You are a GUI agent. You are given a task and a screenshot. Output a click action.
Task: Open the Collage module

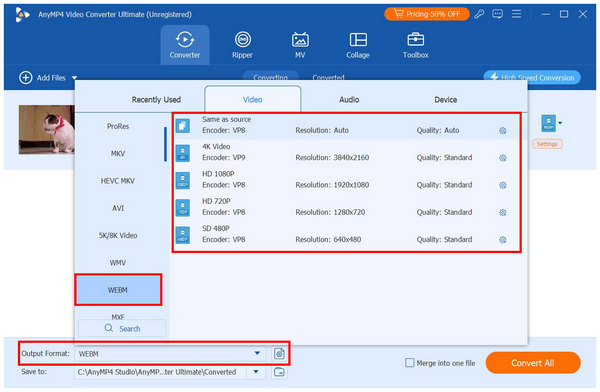[x=358, y=45]
